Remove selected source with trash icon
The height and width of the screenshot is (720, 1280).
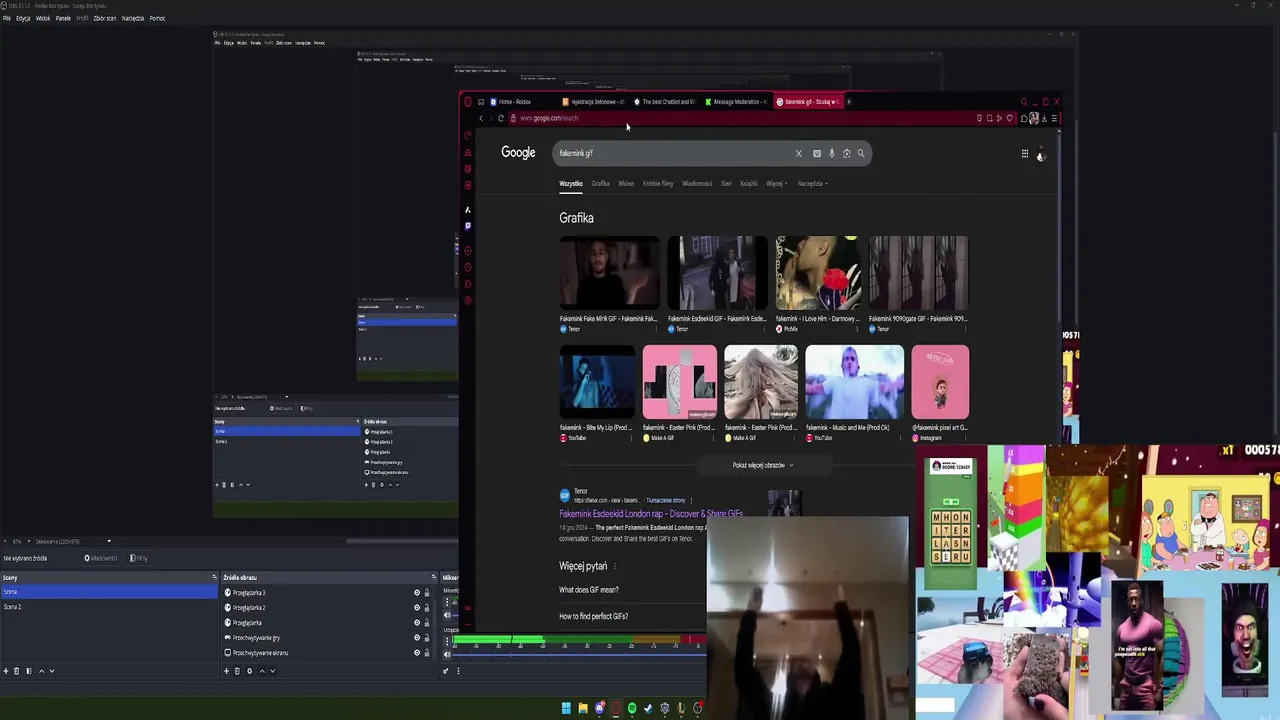pos(237,671)
